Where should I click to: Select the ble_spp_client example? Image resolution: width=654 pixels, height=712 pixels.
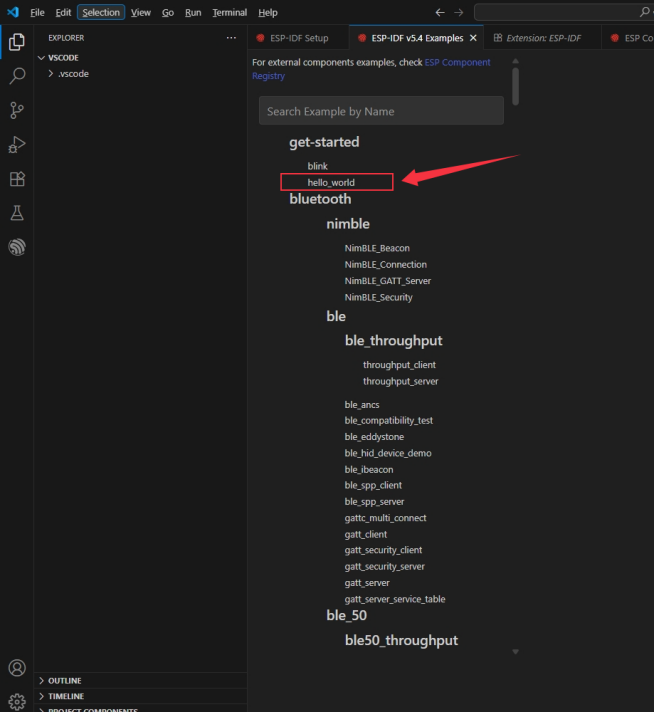point(373,485)
